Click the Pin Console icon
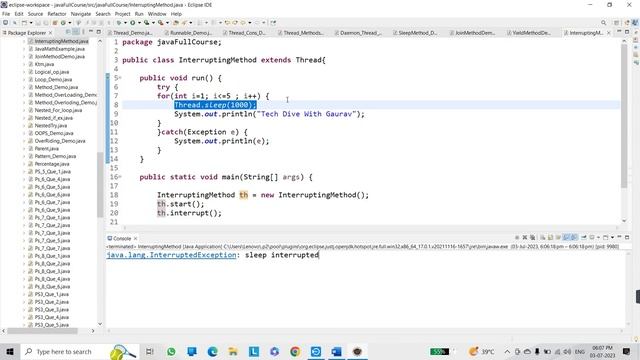 pos(584,238)
